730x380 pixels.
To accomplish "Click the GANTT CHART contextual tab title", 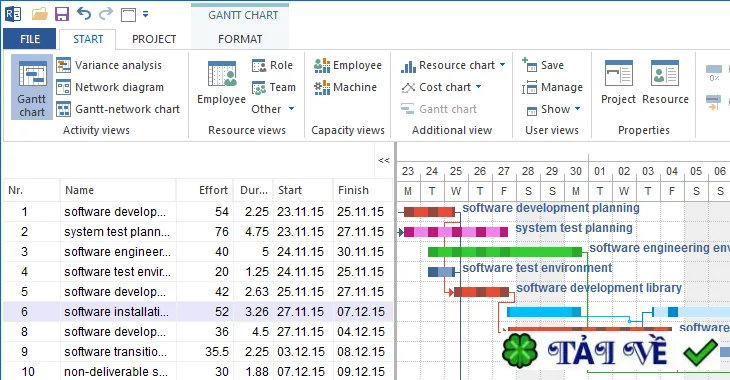I will pyautogui.click(x=243, y=15).
